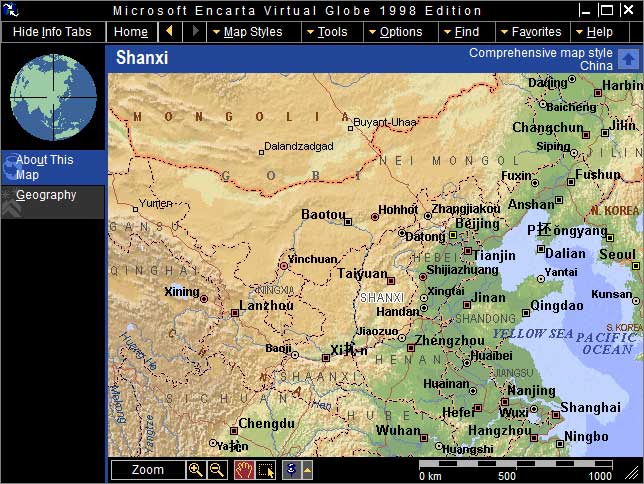Hide the info tabs

click(x=52, y=32)
